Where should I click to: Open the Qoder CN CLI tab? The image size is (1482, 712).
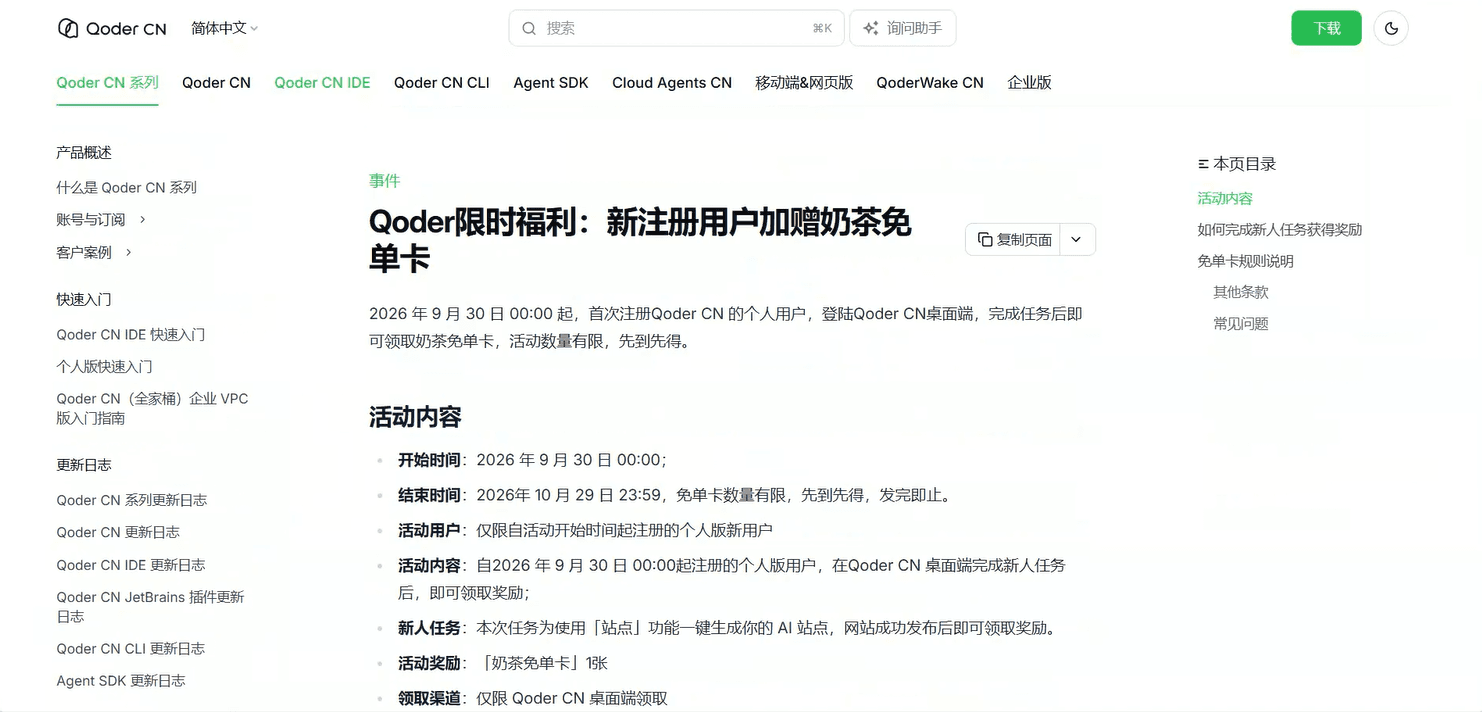(x=442, y=83)
